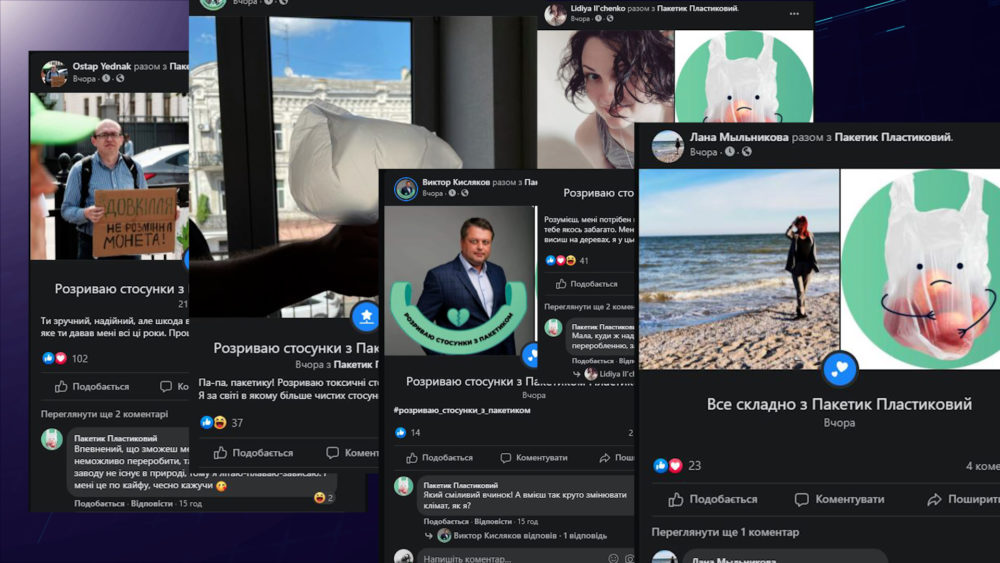Screen dimensions: 1000x563
Task: Click Коментувати on Виктор Кисляков's post
Action: pyautogui.click(x=534, y=458)
